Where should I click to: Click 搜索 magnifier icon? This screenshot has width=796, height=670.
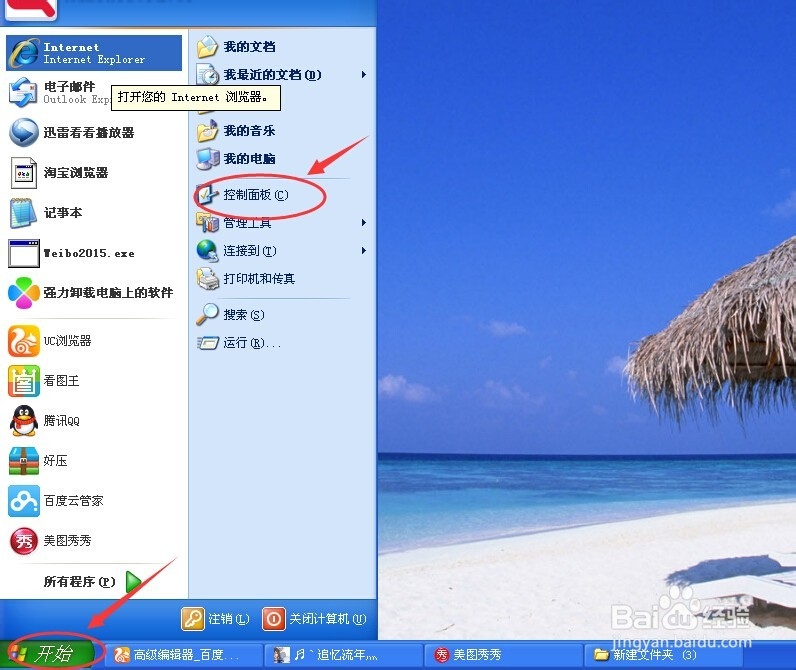(x=207, y=315)
